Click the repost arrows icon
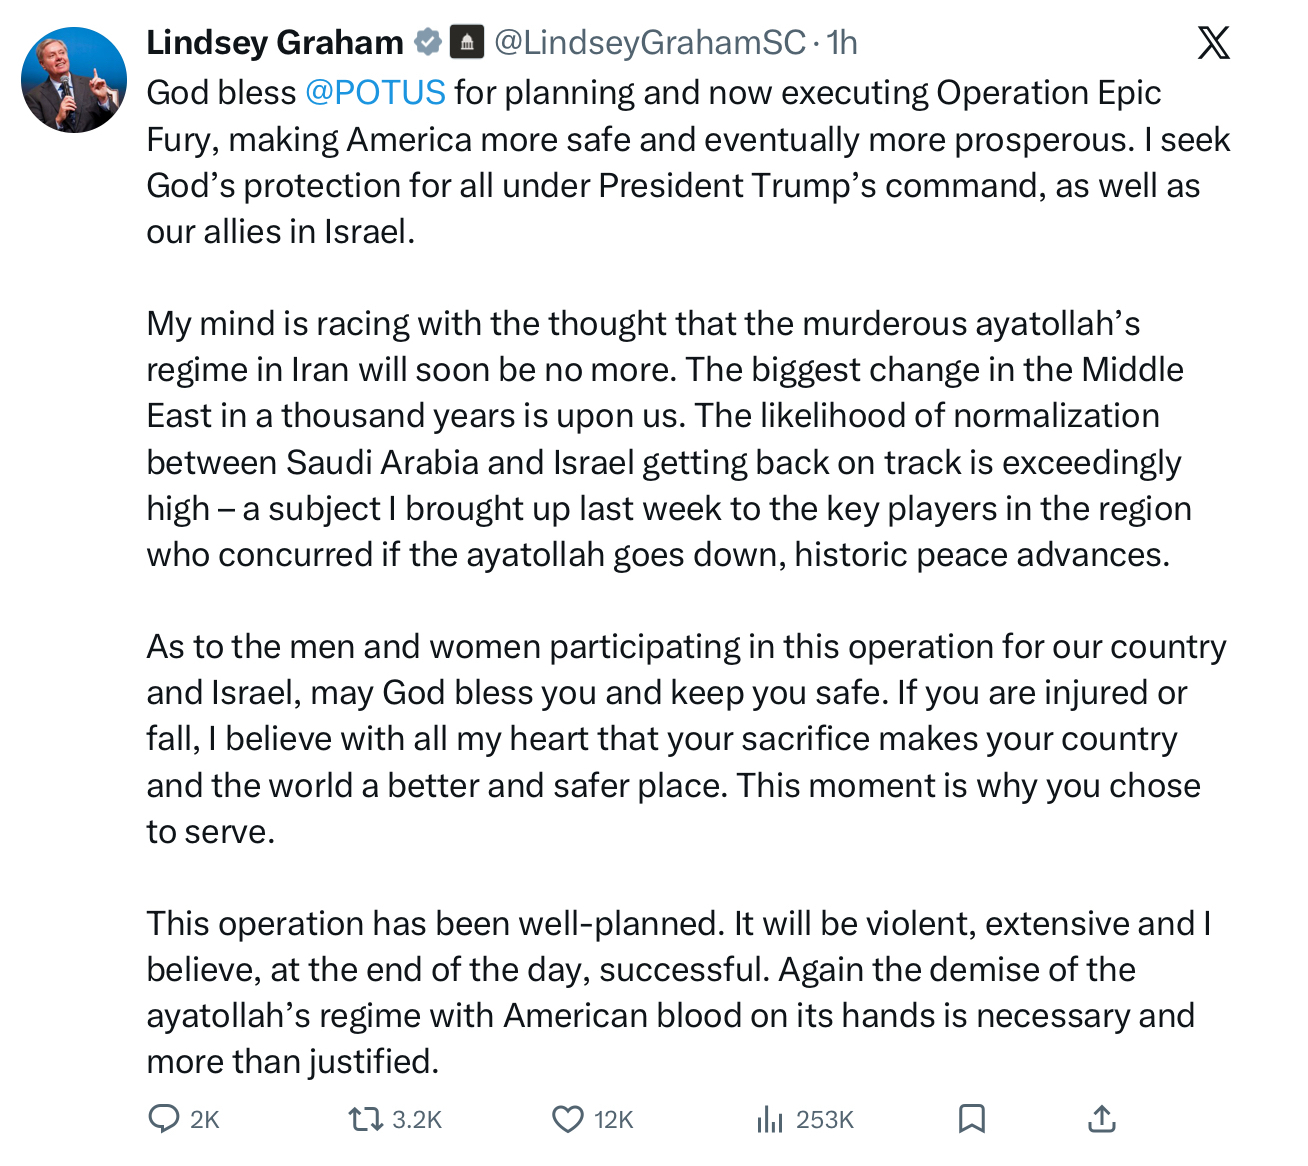The height and width of the screenshot is (1166, 1308). pos(366,1118)
